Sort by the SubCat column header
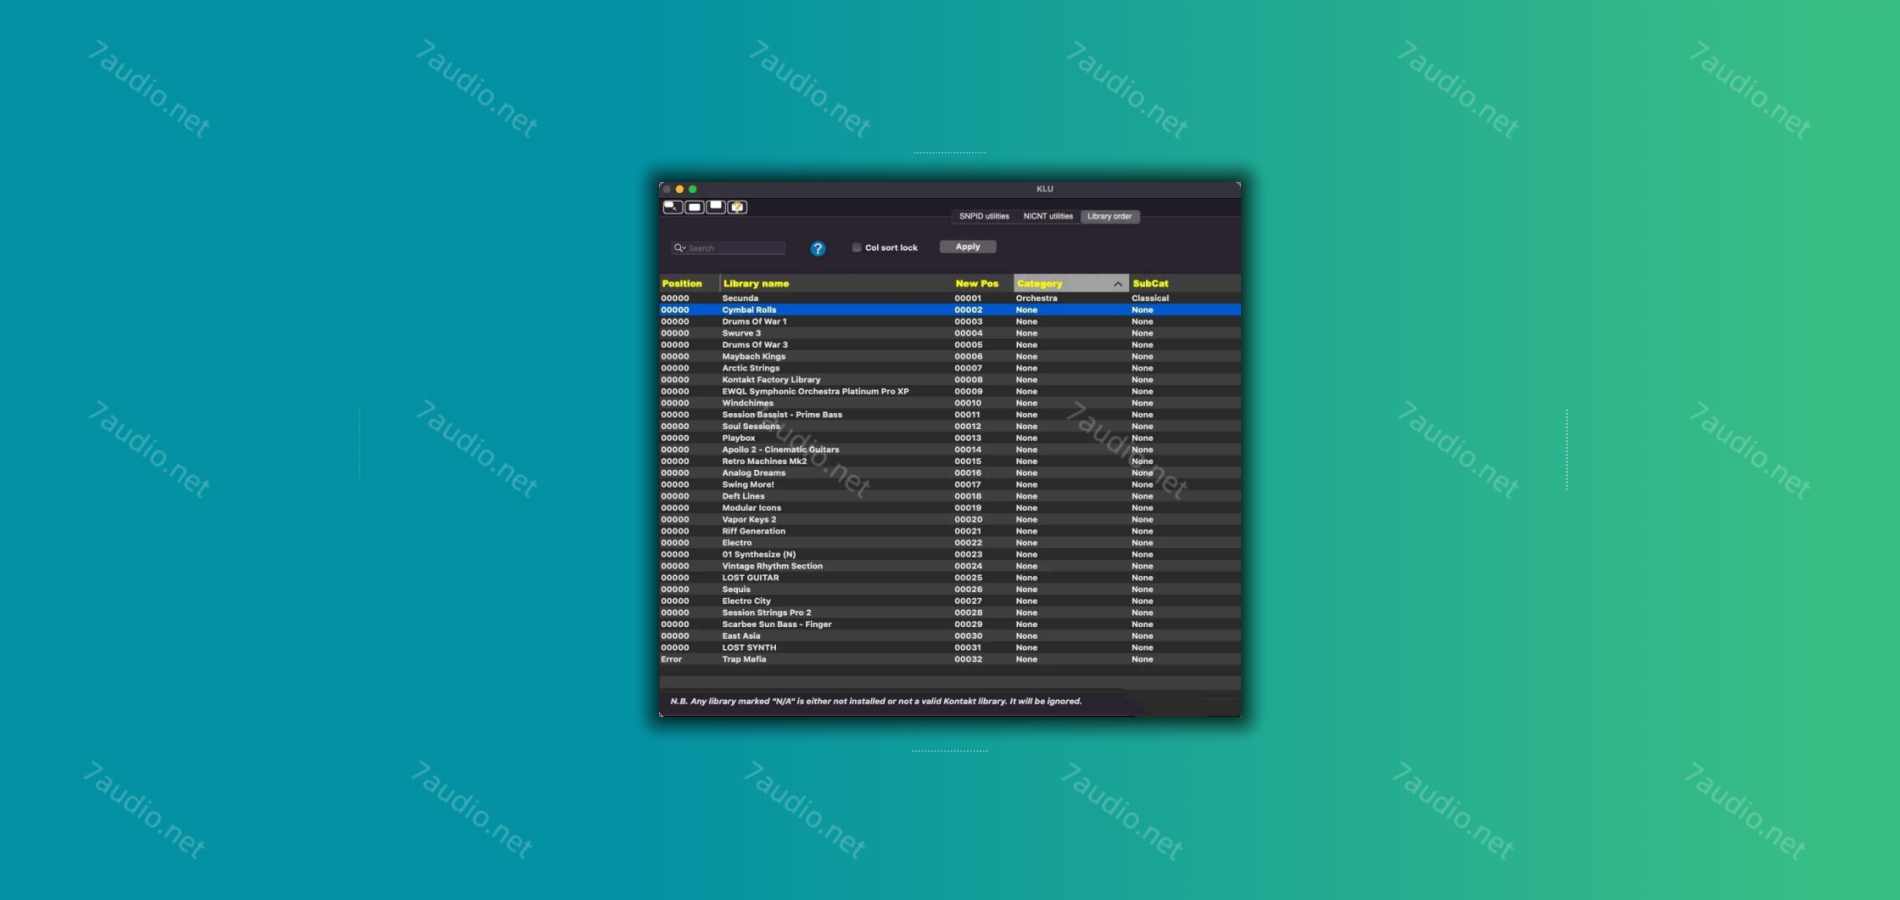 (x=1185, y=284)
